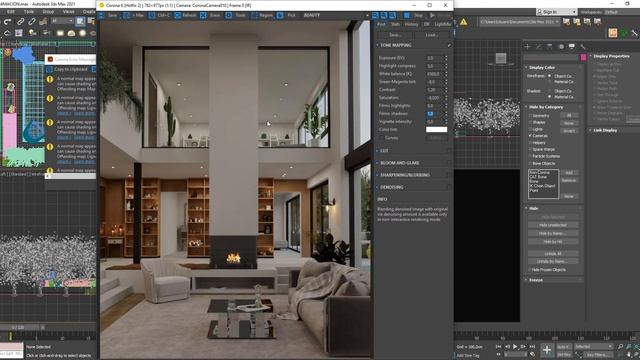Select Shaded Material Color radio button
The width and height of the screenshot is (640, 360).
pyautogui.click(x=550, y=97)
